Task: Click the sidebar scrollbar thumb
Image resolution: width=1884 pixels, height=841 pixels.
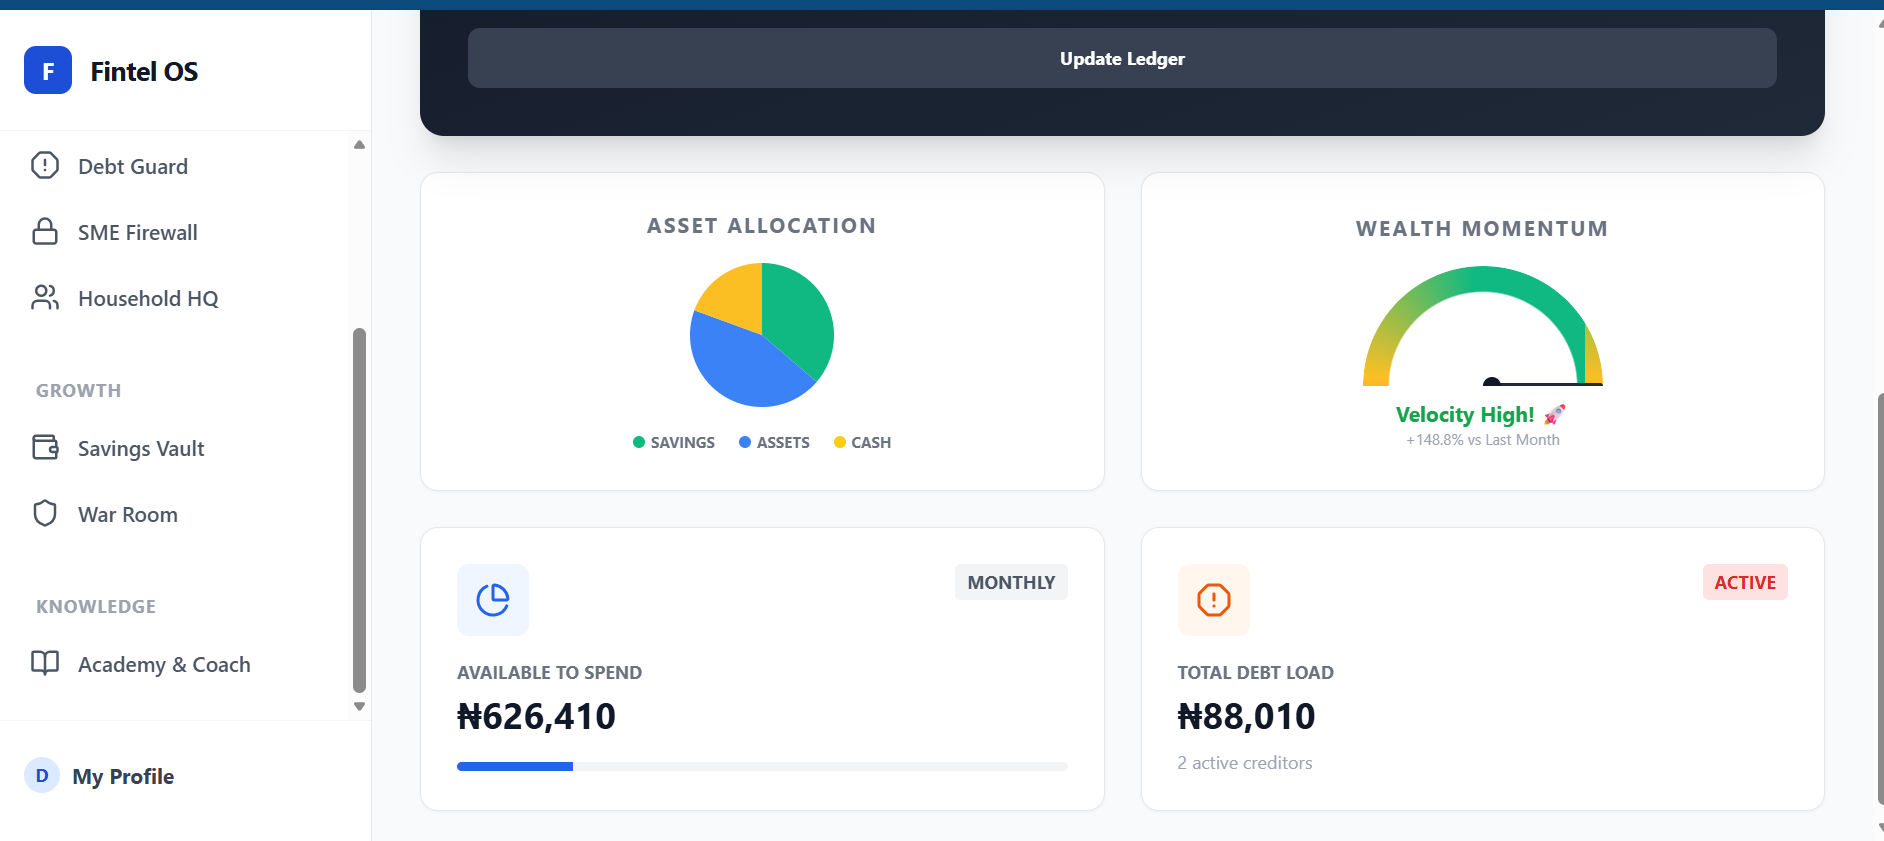Action: (x=359, y=510)
